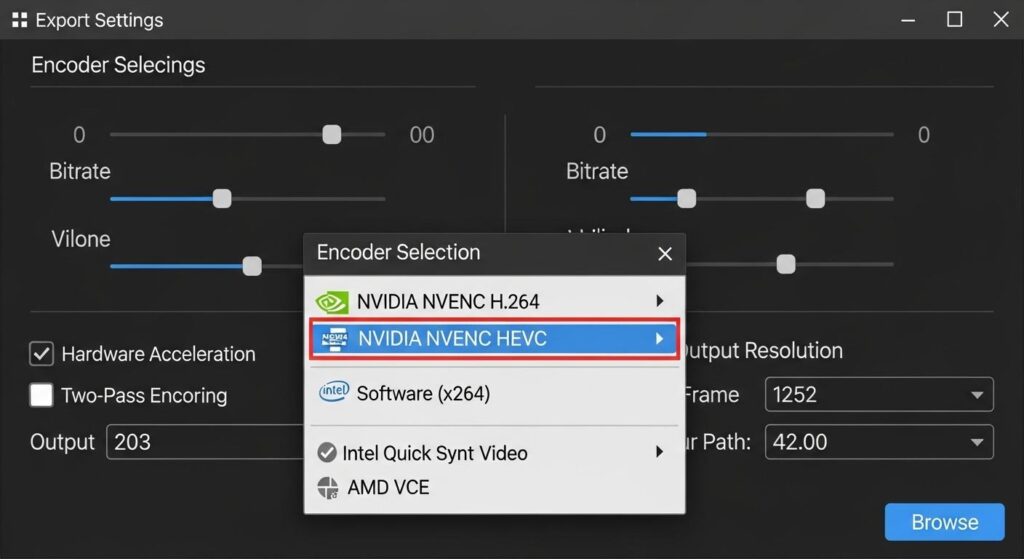Maximize the Export Settings window
1024x559 pixels.
click(954, 19)
